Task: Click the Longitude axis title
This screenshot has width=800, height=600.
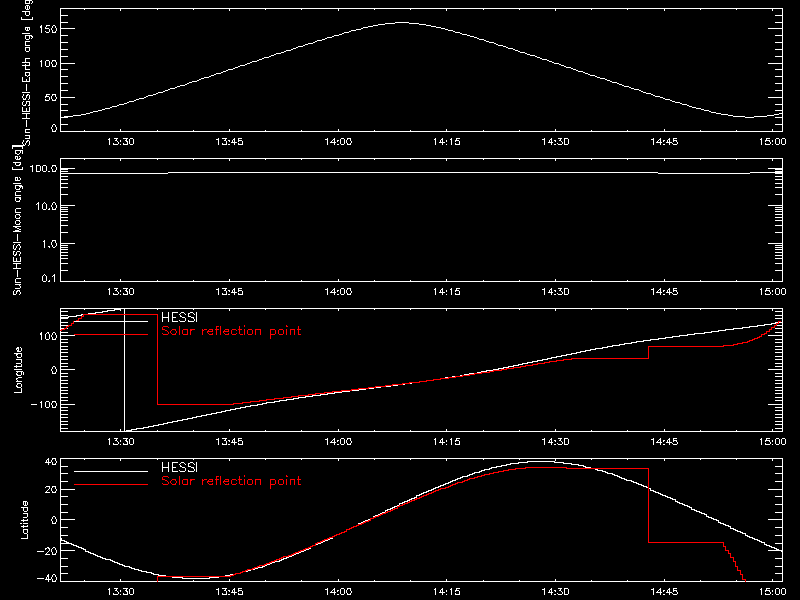Action: pos(18,370)
